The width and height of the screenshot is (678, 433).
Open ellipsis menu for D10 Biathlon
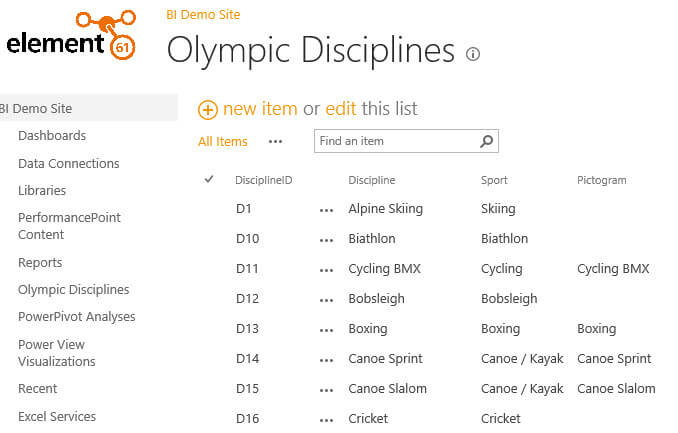326,241
